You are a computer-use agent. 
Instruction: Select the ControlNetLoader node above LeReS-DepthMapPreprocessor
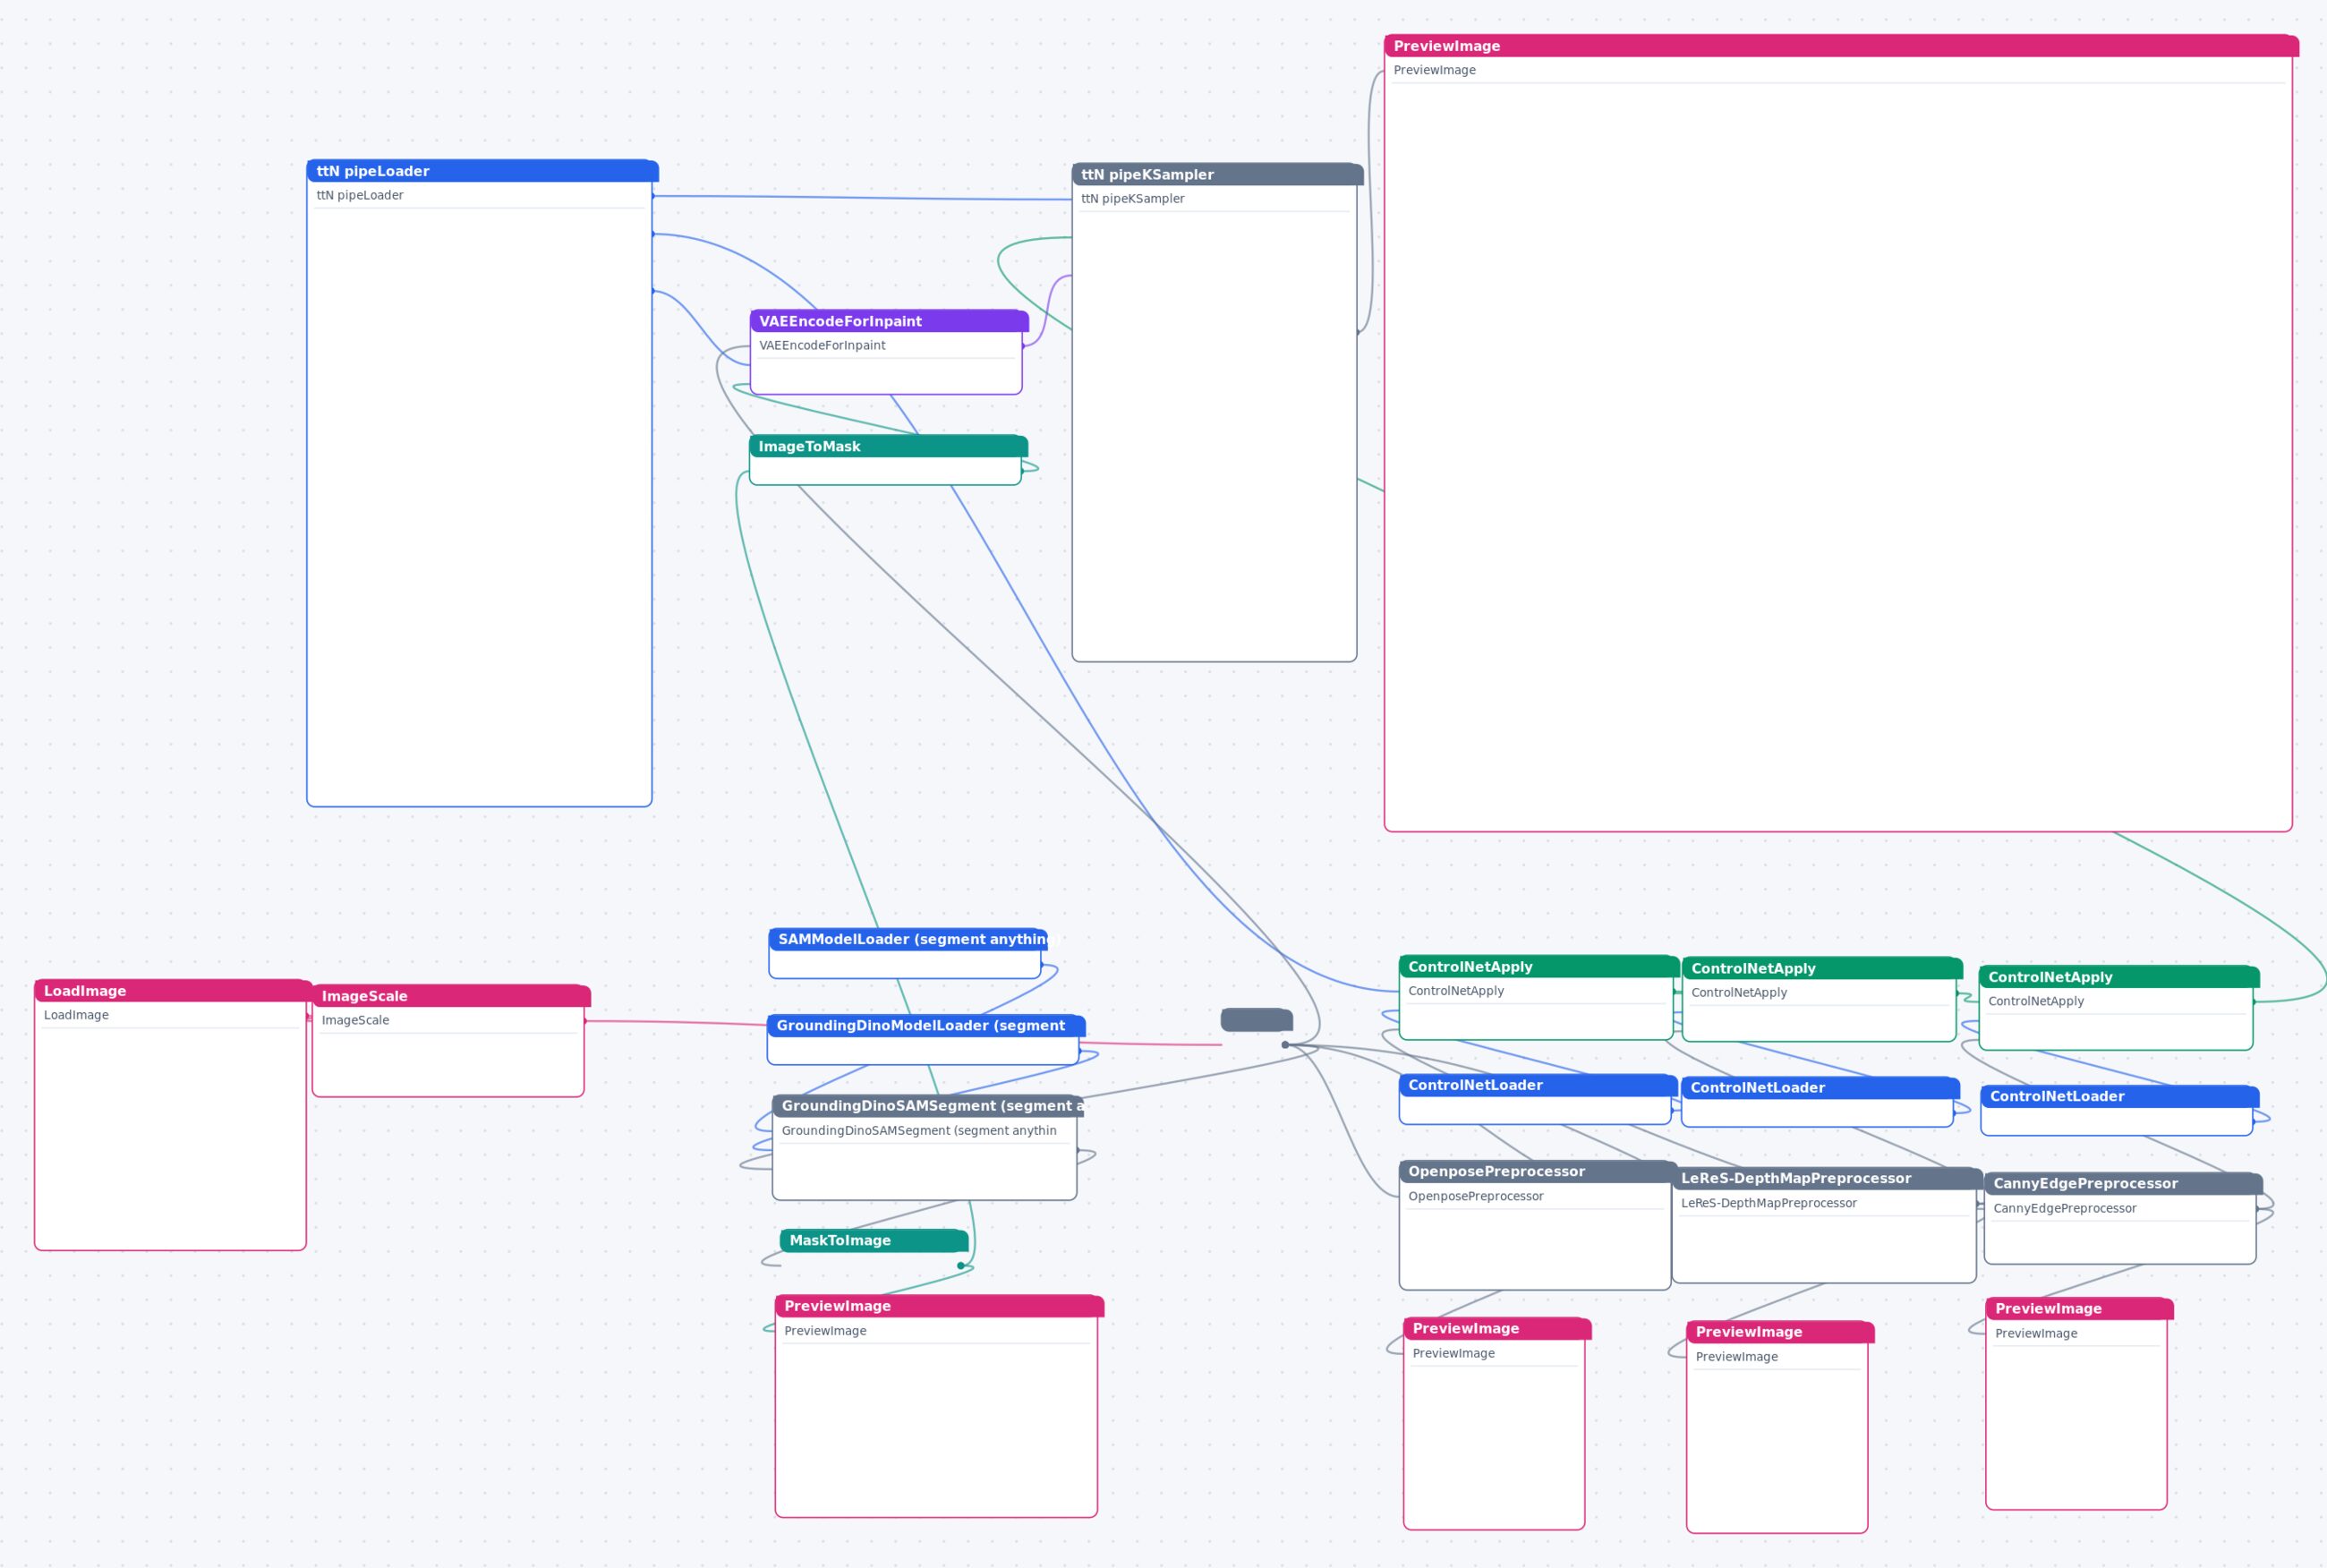click(1819, 1102)
